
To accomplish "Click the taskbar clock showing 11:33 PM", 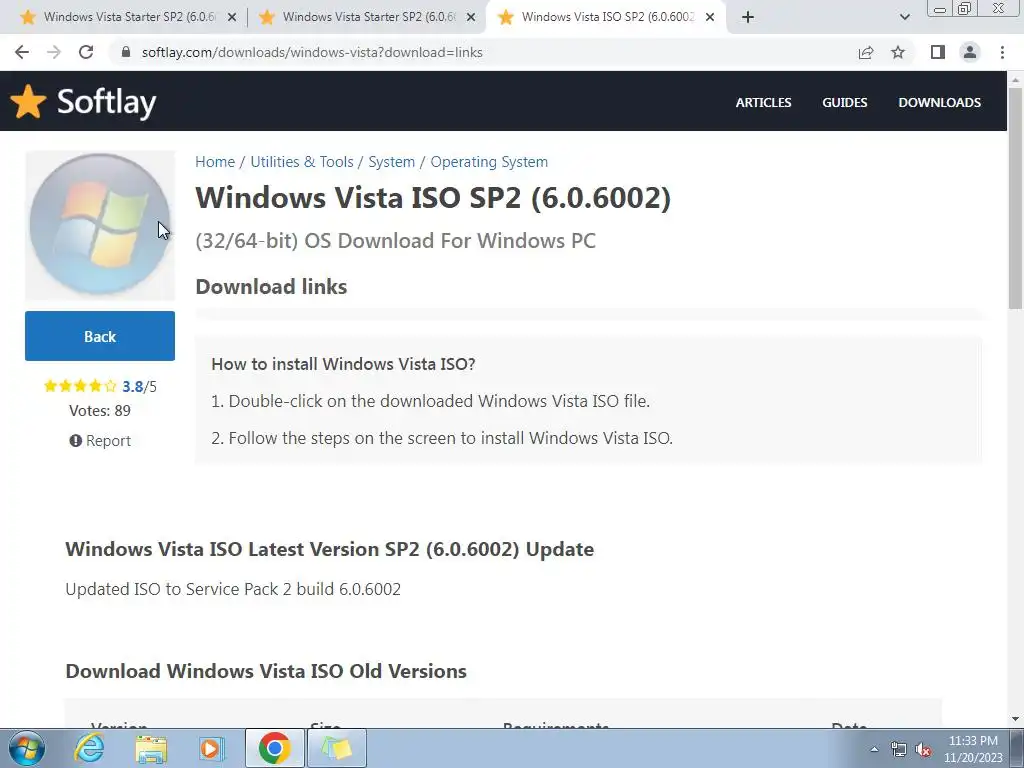I will point(973,749).
